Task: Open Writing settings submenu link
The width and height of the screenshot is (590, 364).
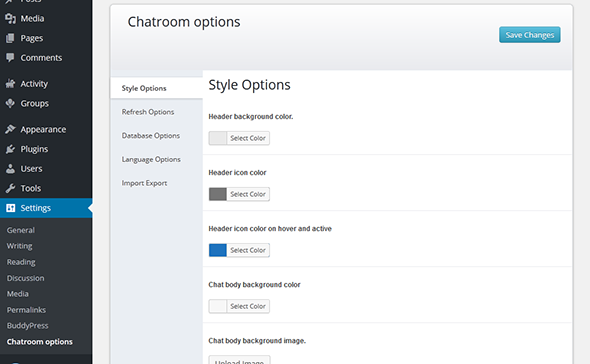Action: [20, 246]
